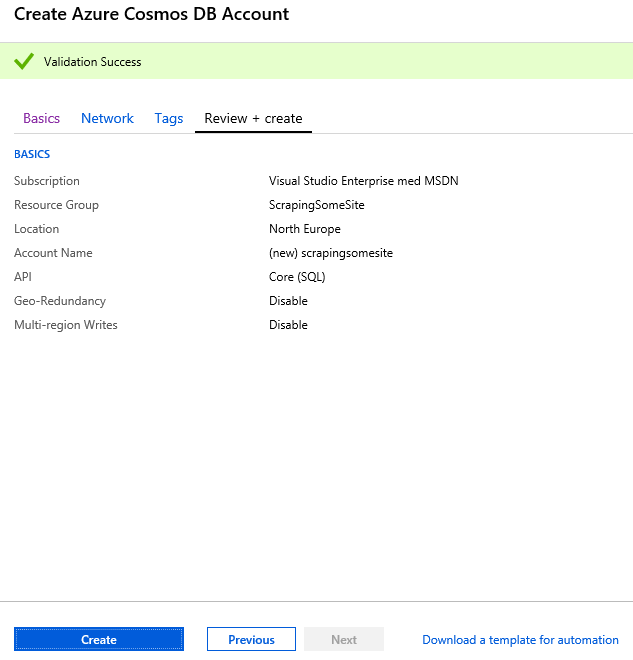Select the Visual Studio Enterprise med MSDN value
Viewport: 633px width, 660px height.
click(364, 181)
